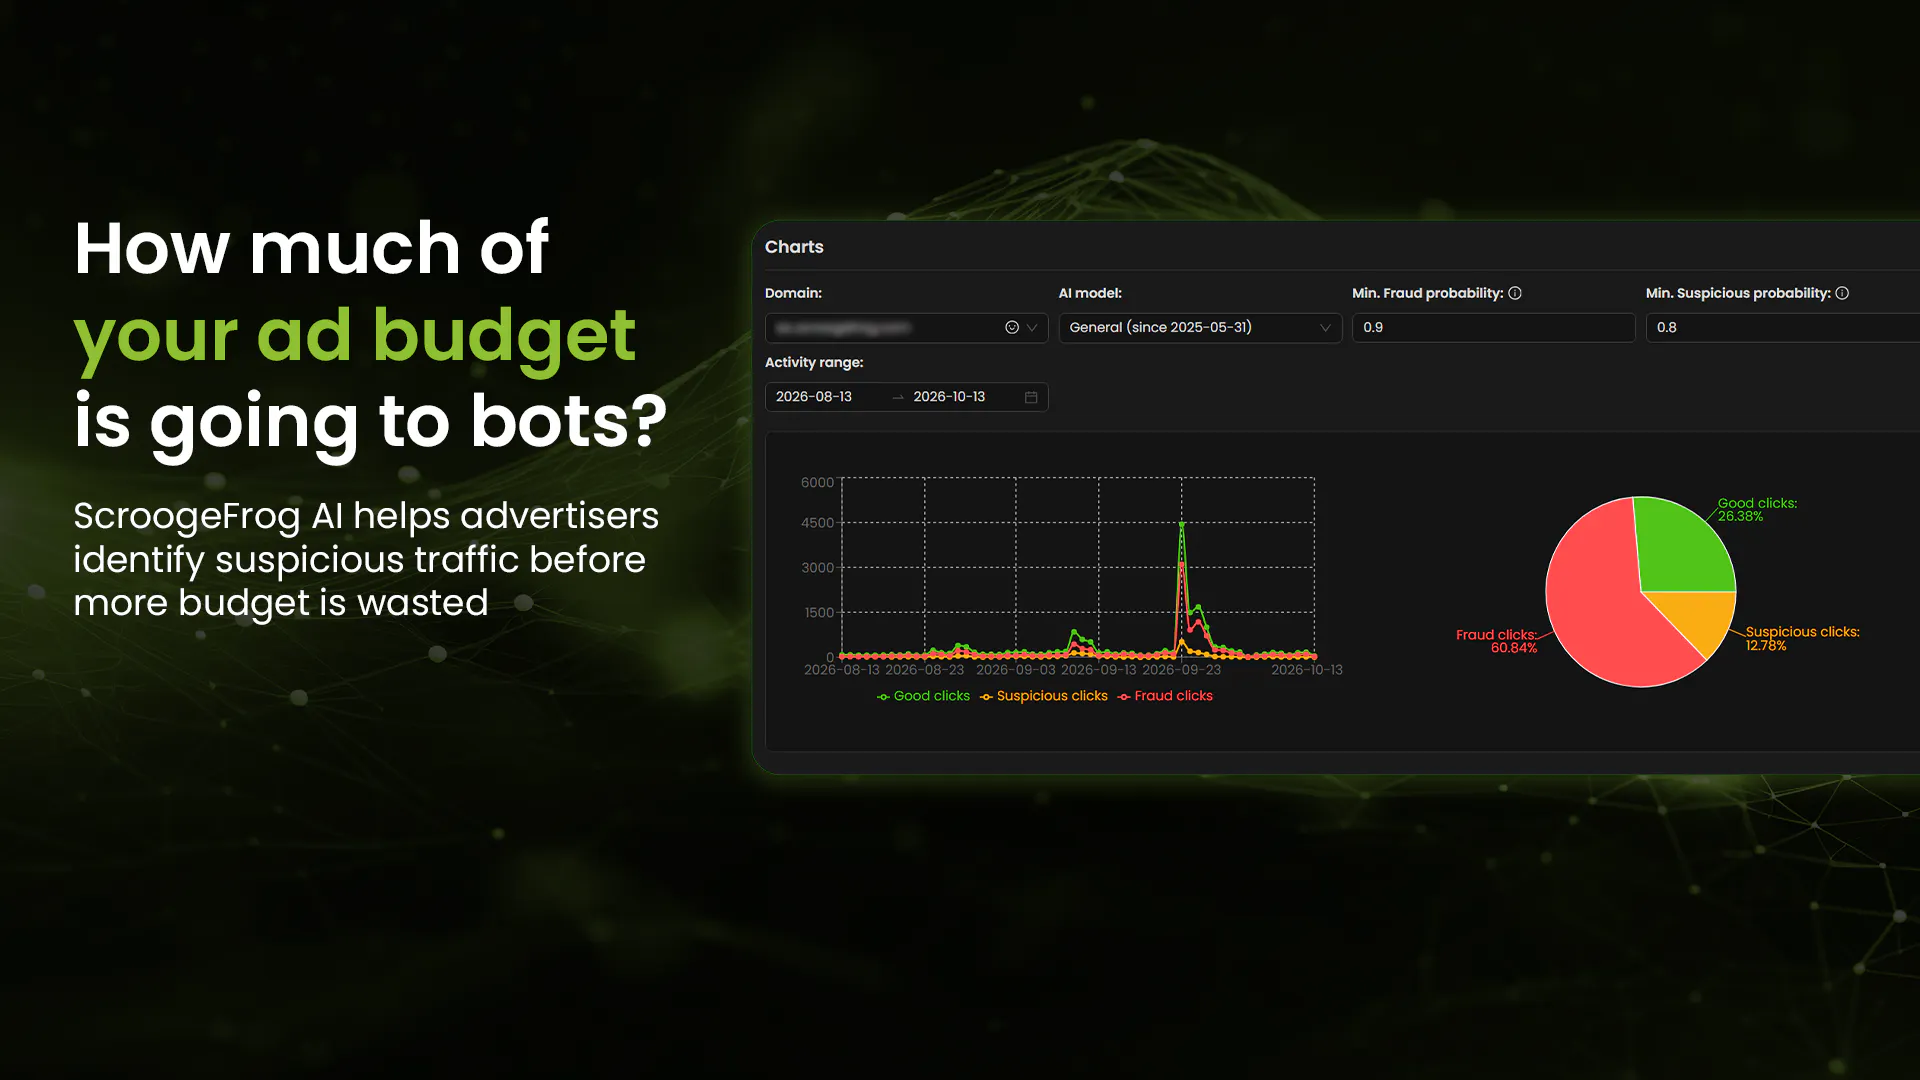Click the 'Suspicious clicks: 12.78%' label
The image size is (1920, 1080).
1802,639
